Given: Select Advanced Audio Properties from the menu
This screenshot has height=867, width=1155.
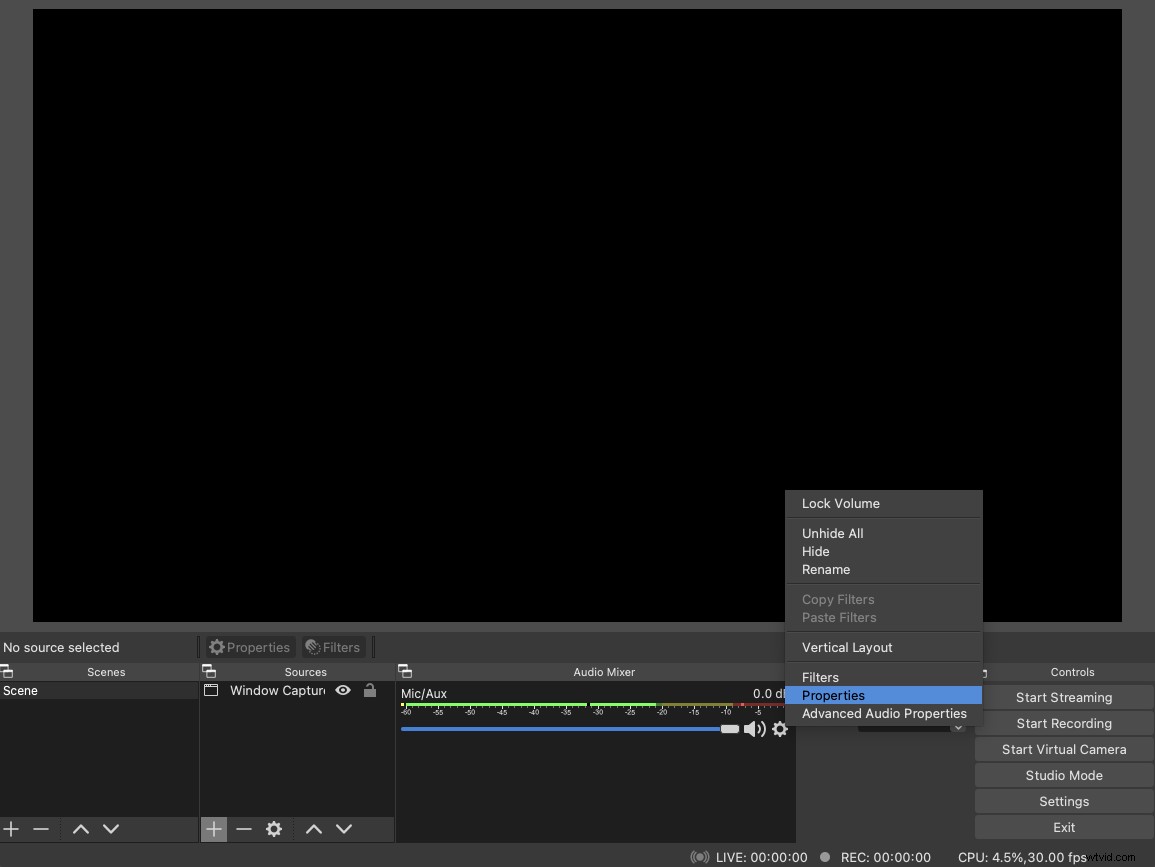Looking at the screenshot, I should 884,713.
